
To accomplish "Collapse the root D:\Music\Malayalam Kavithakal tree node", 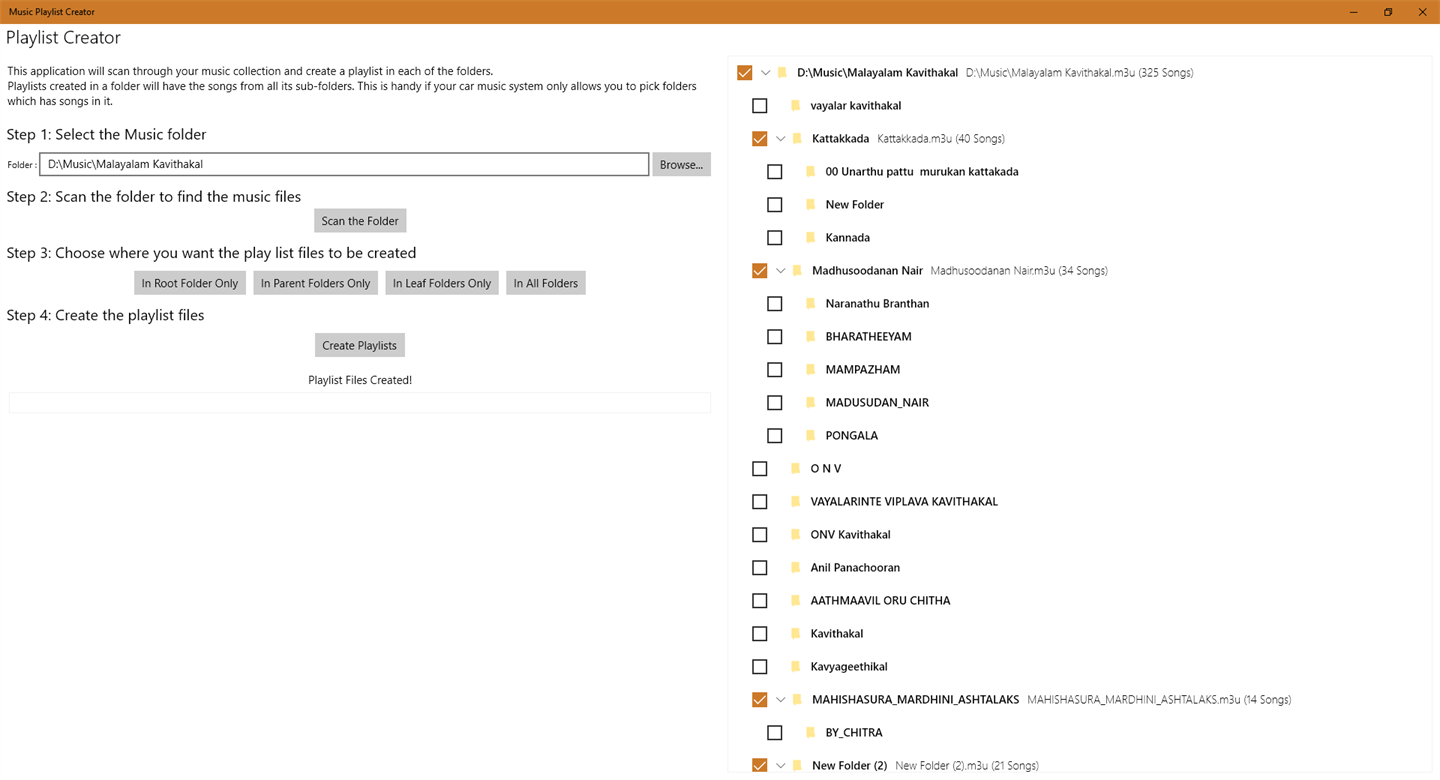I will [x=766, y=72].
